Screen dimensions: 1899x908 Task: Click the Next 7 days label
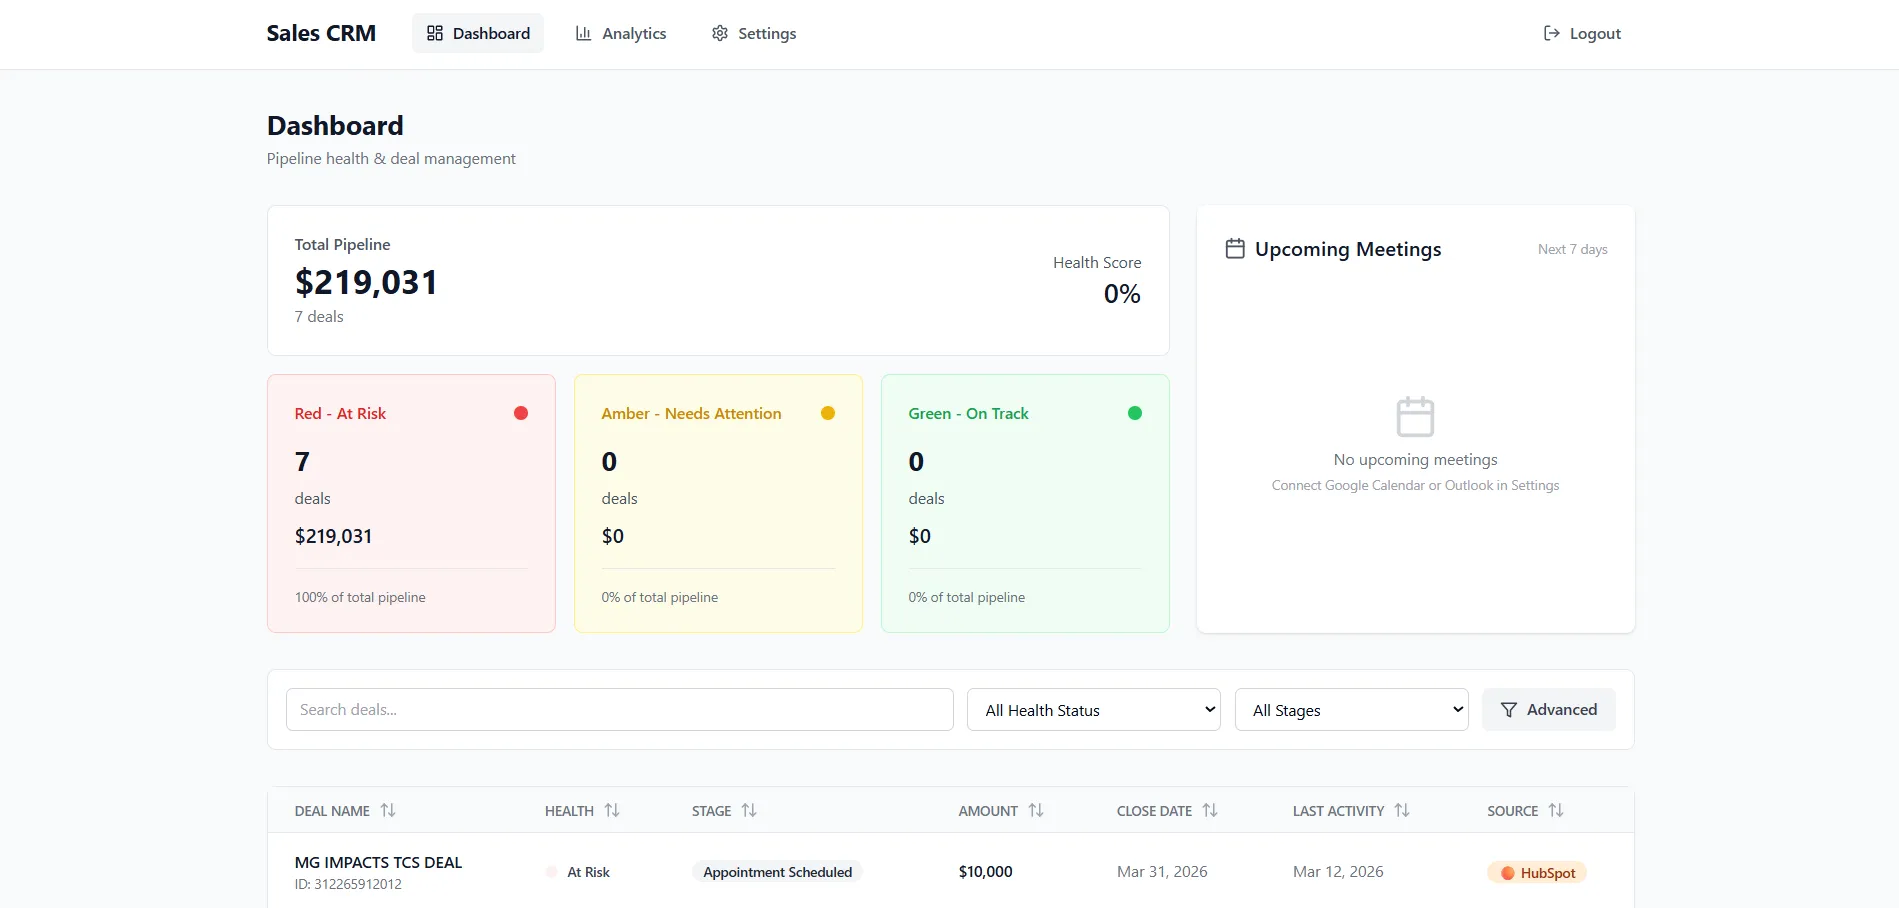click(x=1572, y=249)
